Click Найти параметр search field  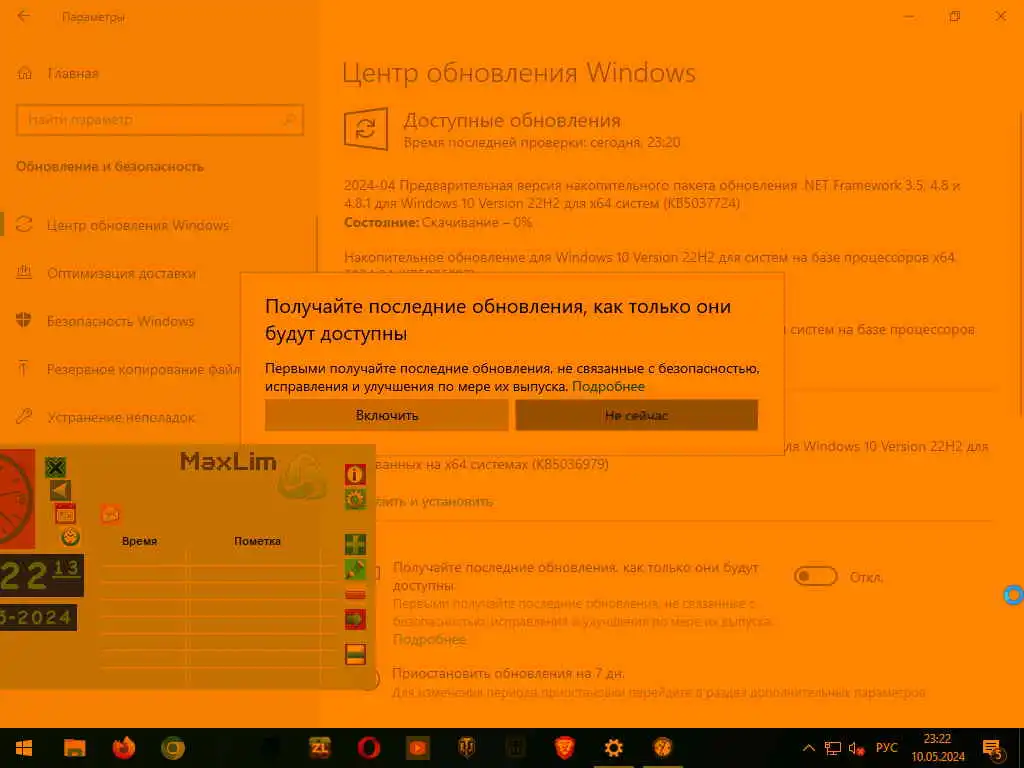[x=159, y=120]
